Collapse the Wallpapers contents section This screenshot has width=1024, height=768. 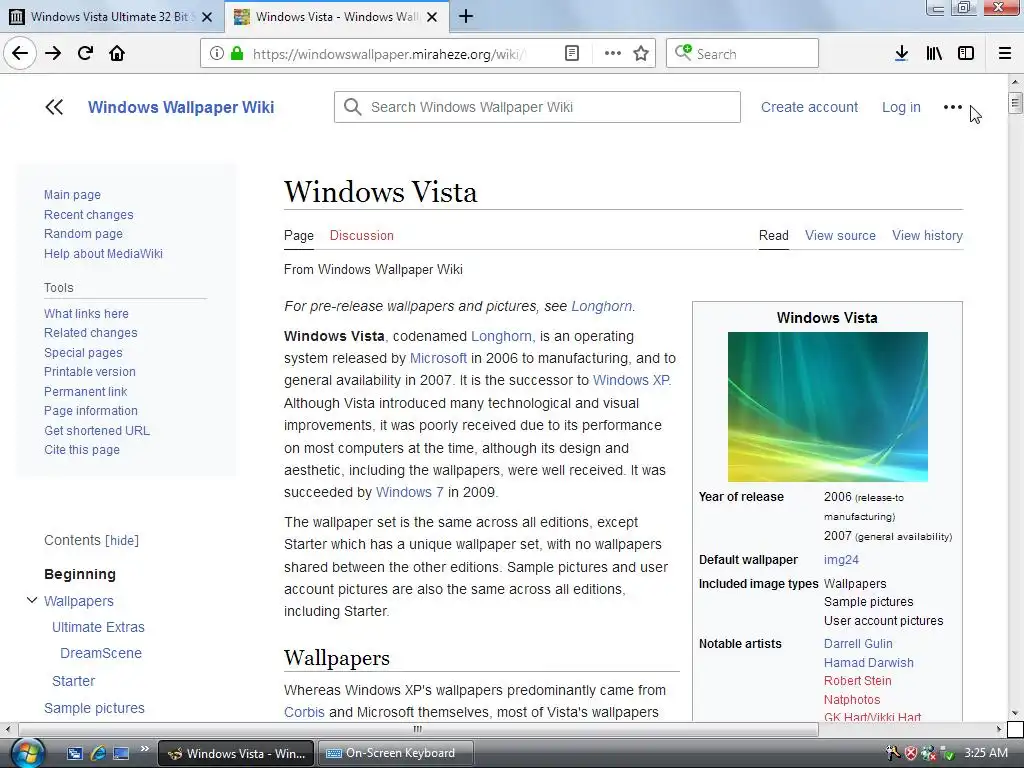pos(31,600)
